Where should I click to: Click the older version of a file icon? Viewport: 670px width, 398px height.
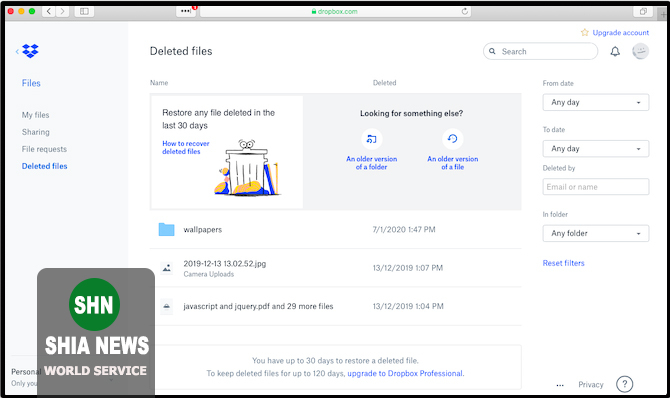click(x=453, y=139)
